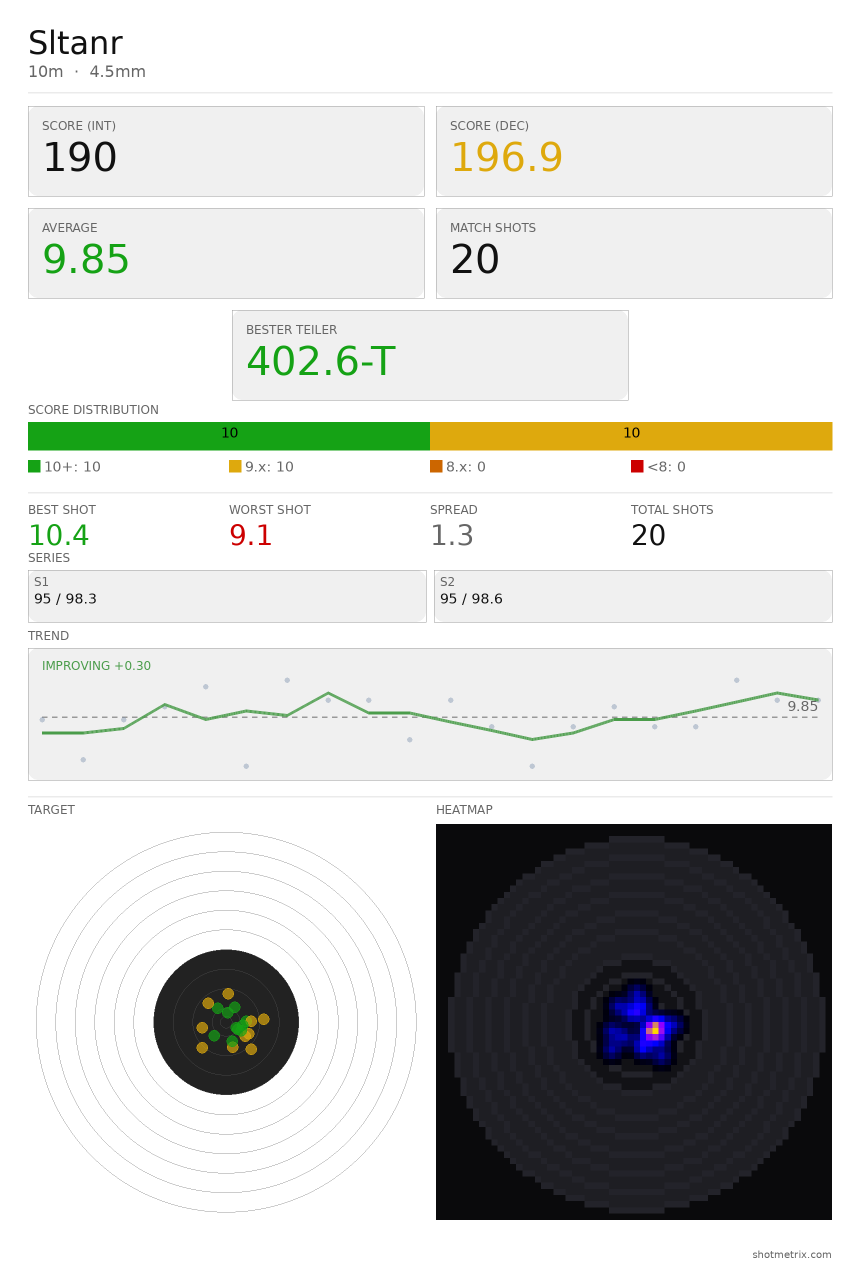Select the yellow segment of distribution bar
The image size is (860, 1270).
[x=631, y=436]
